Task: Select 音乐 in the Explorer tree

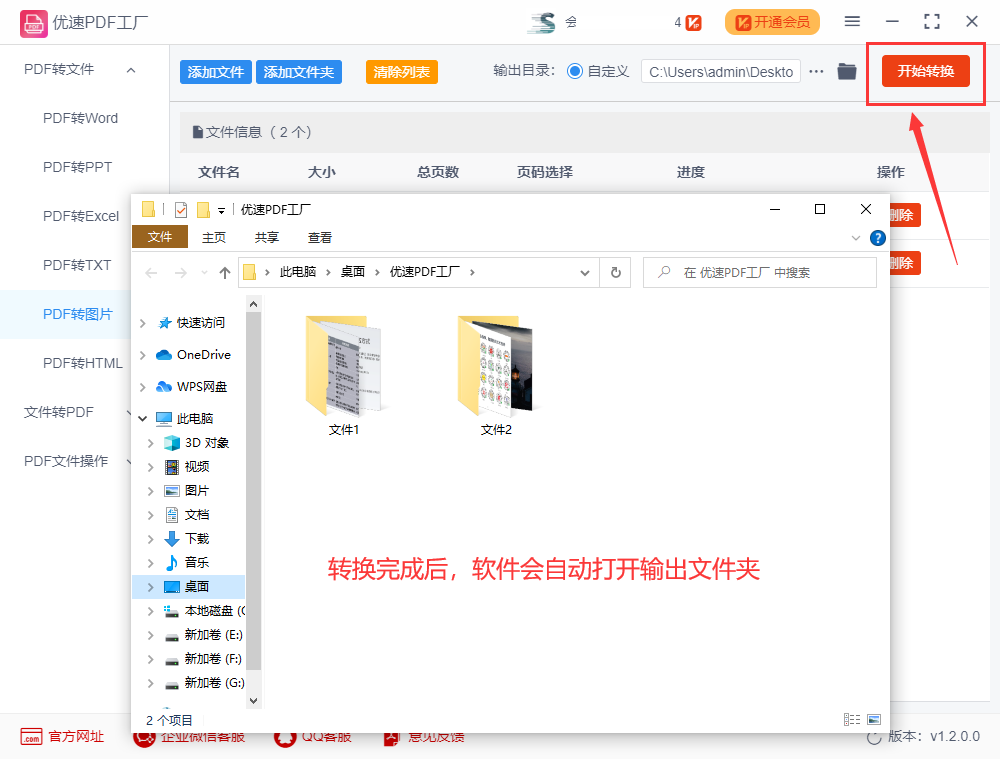Action: tap(188, 563)
